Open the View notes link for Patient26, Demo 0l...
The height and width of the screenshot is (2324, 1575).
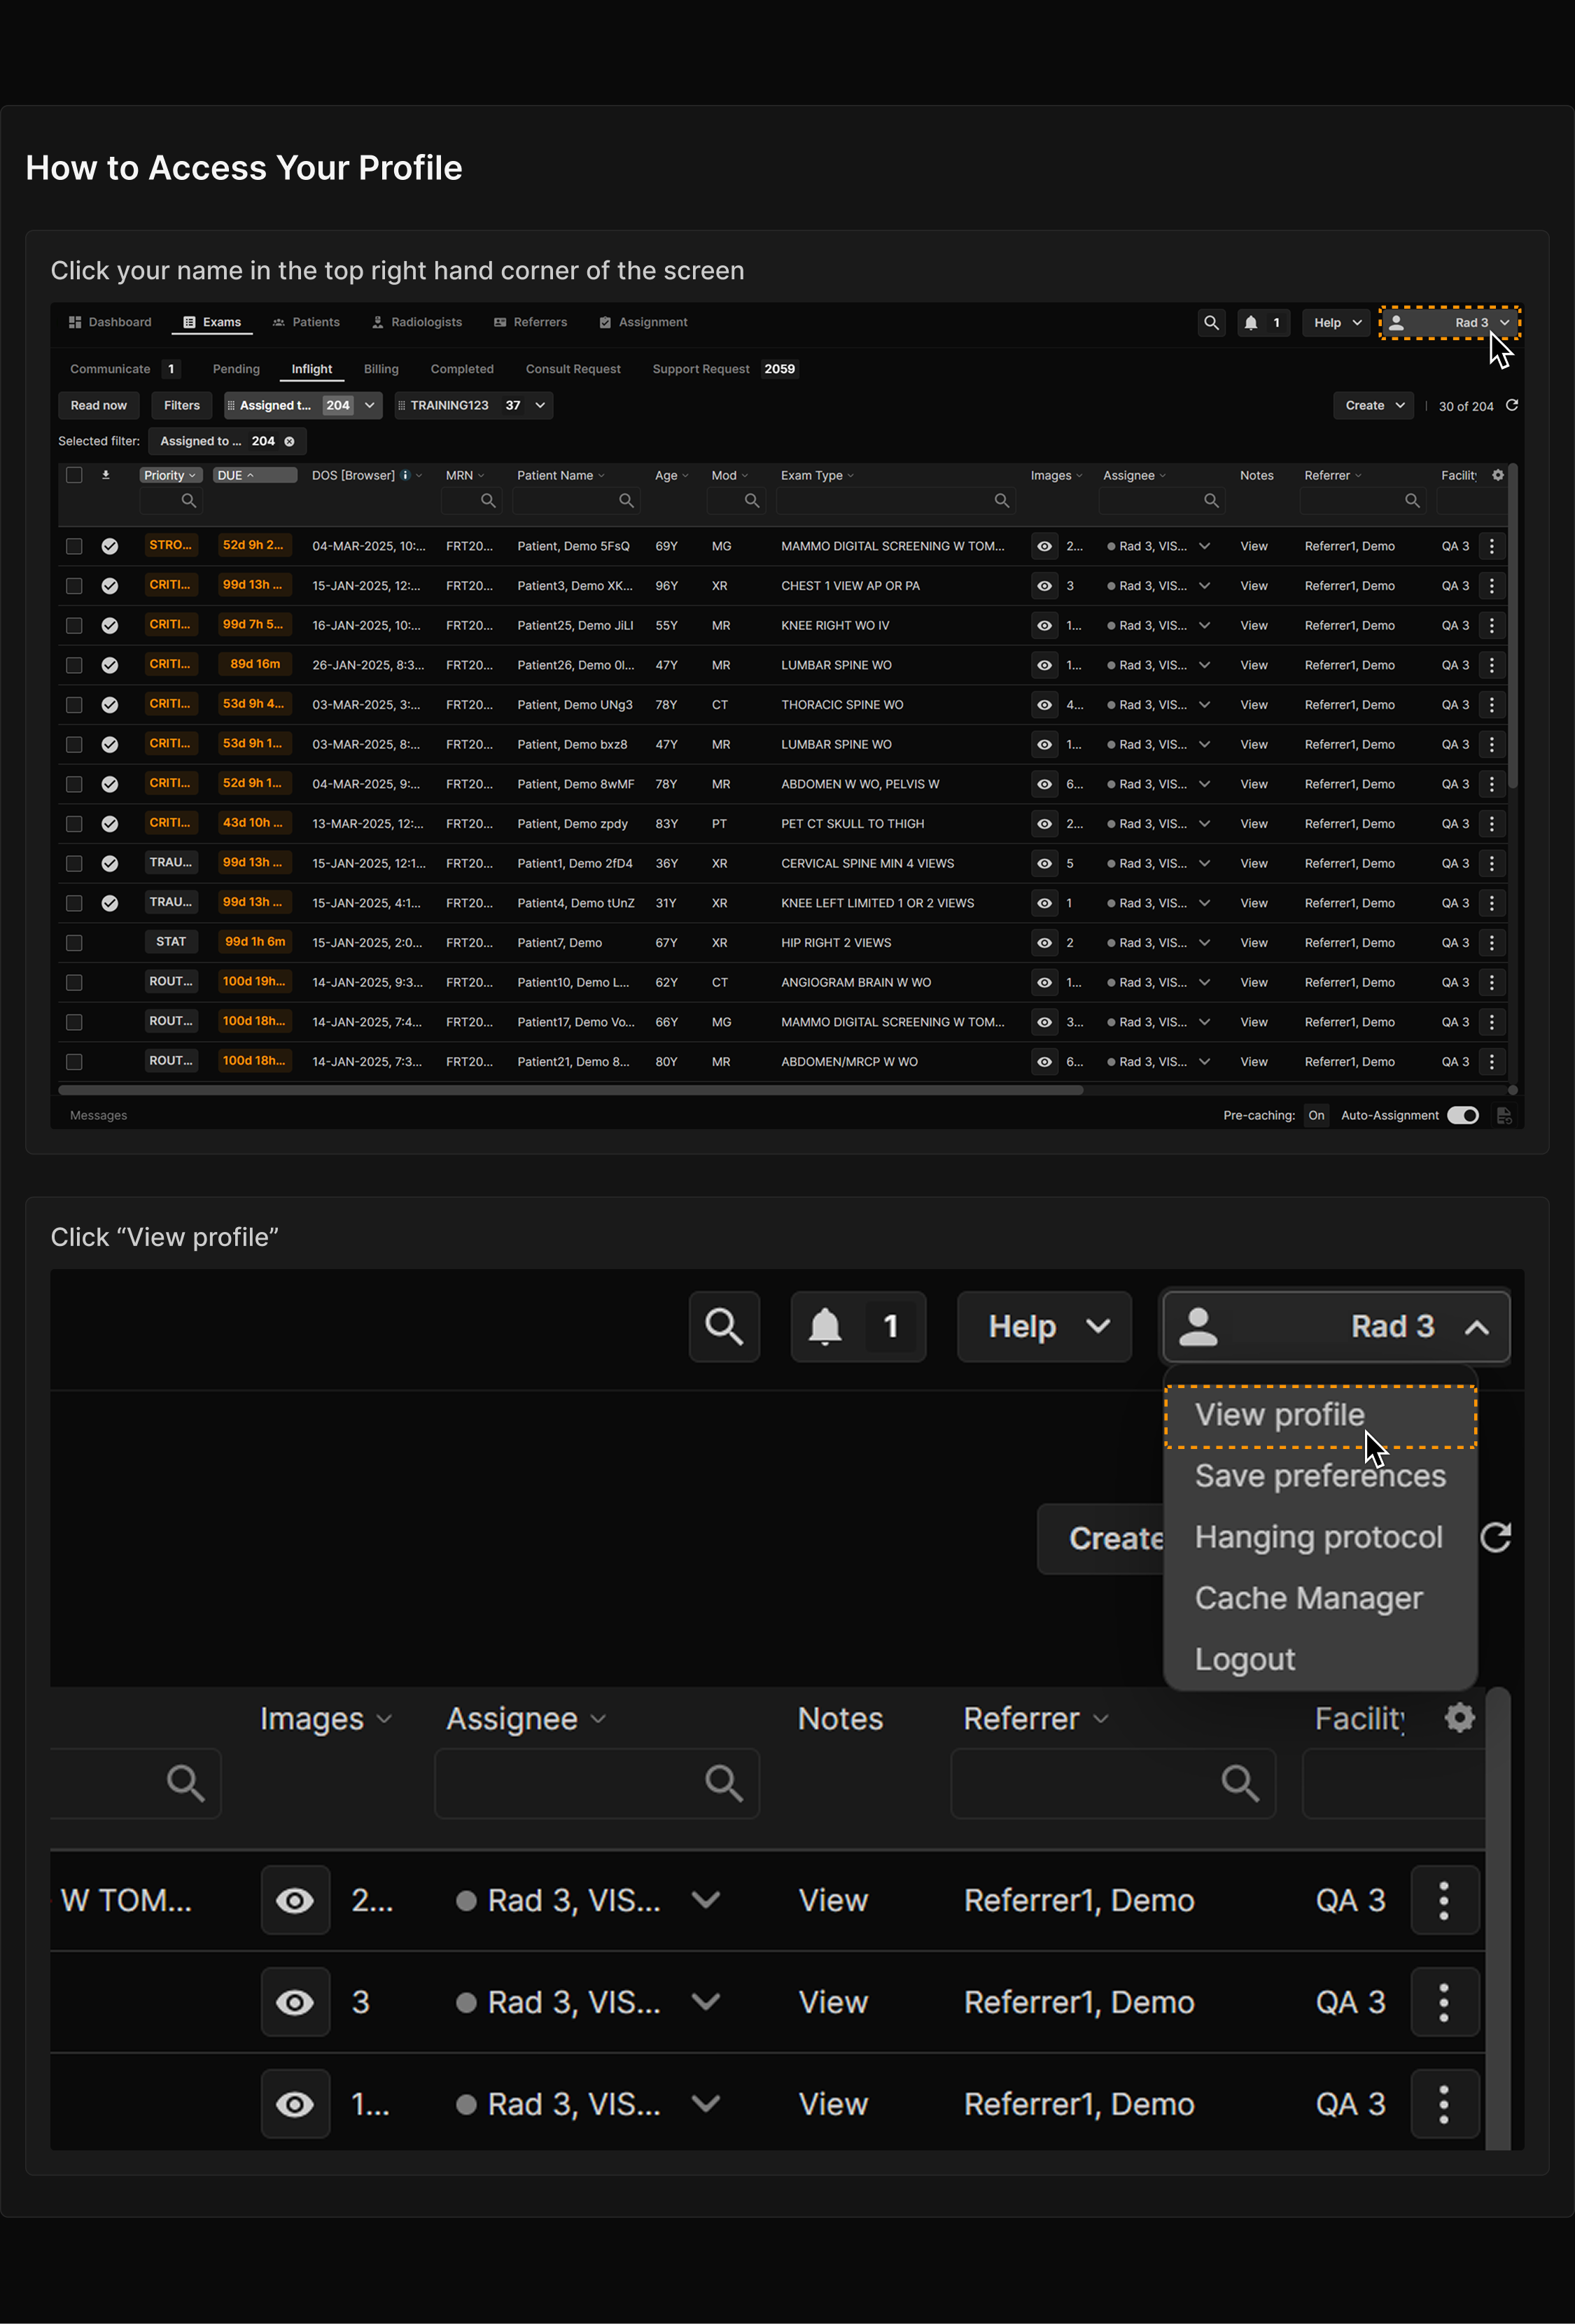pos(1253,665)
